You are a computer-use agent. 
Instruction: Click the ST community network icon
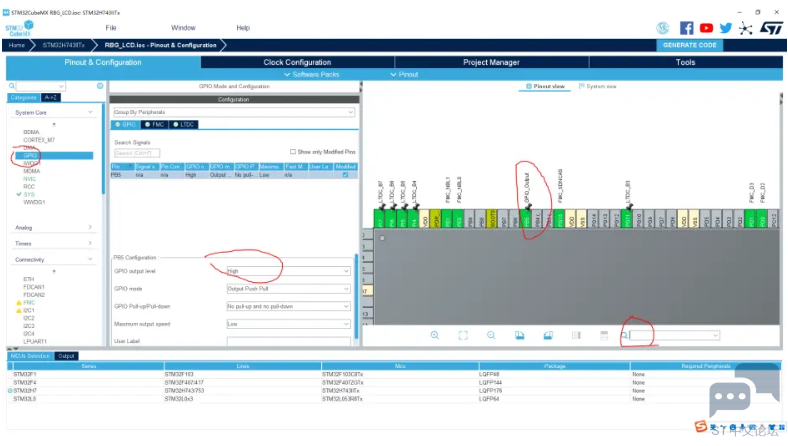746,28
